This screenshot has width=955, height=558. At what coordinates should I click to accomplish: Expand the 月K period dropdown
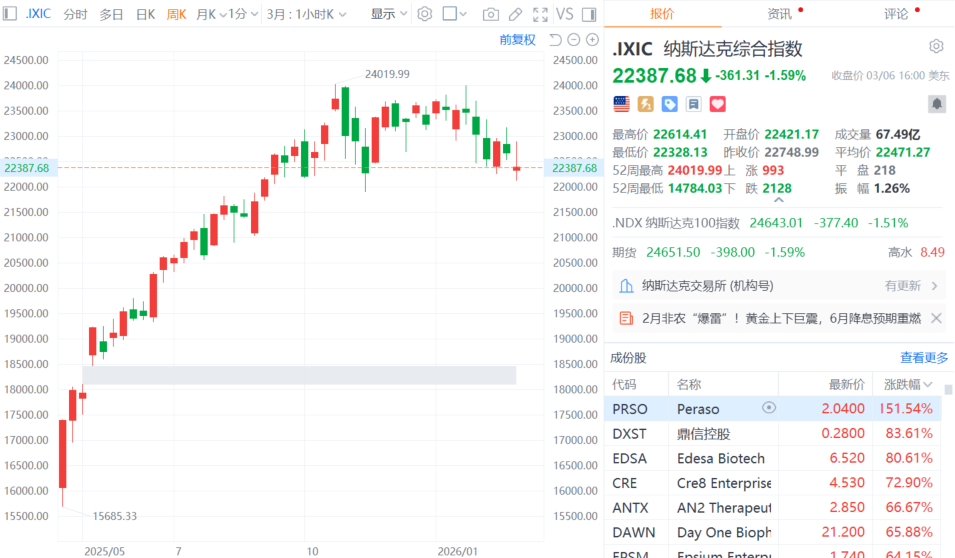click(208, 14)
